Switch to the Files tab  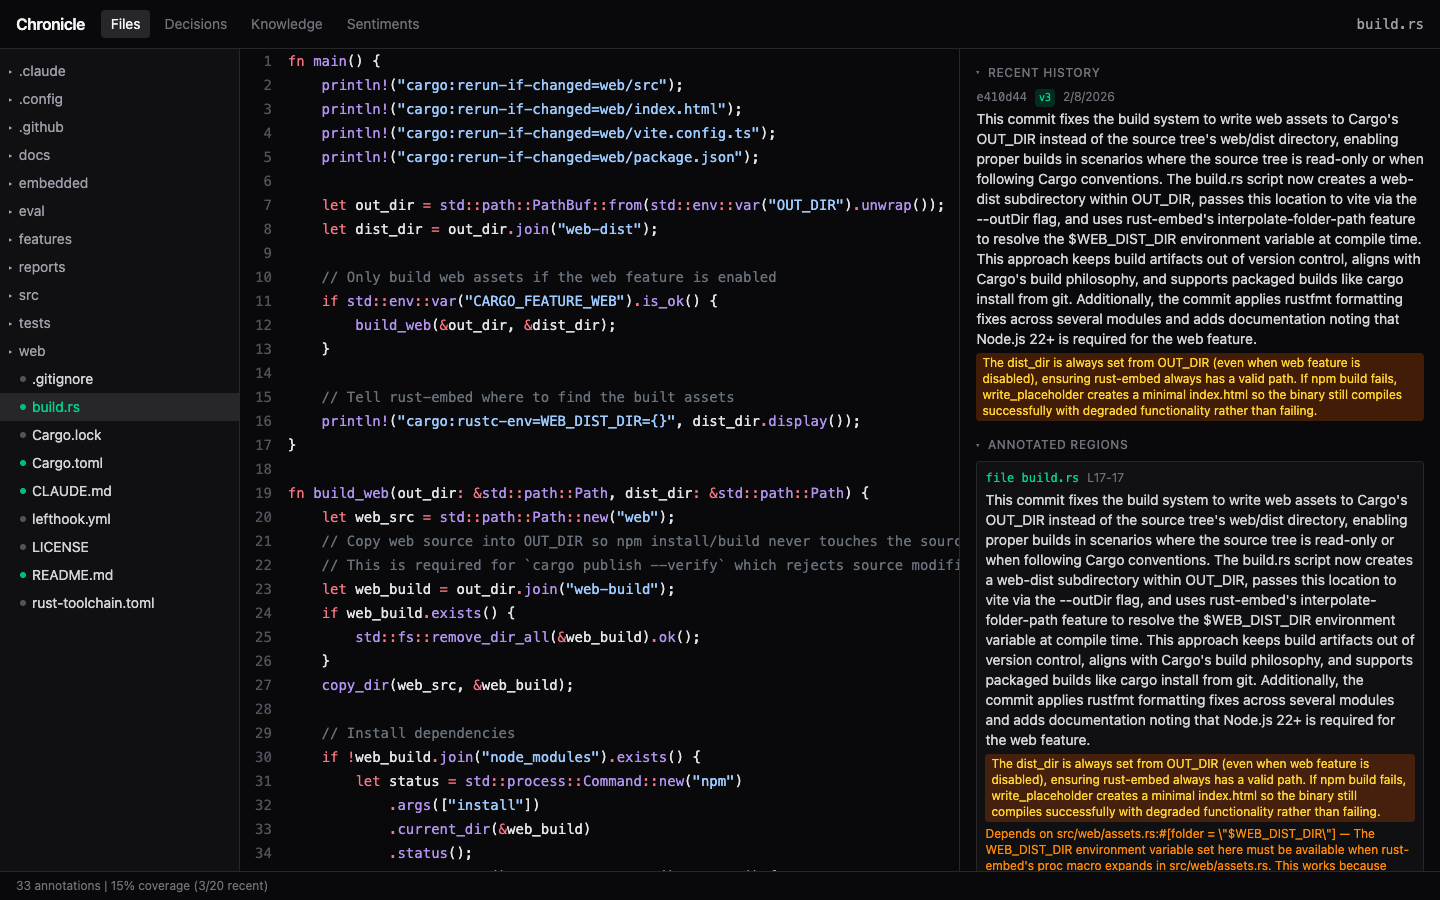[x=125, y=24]
